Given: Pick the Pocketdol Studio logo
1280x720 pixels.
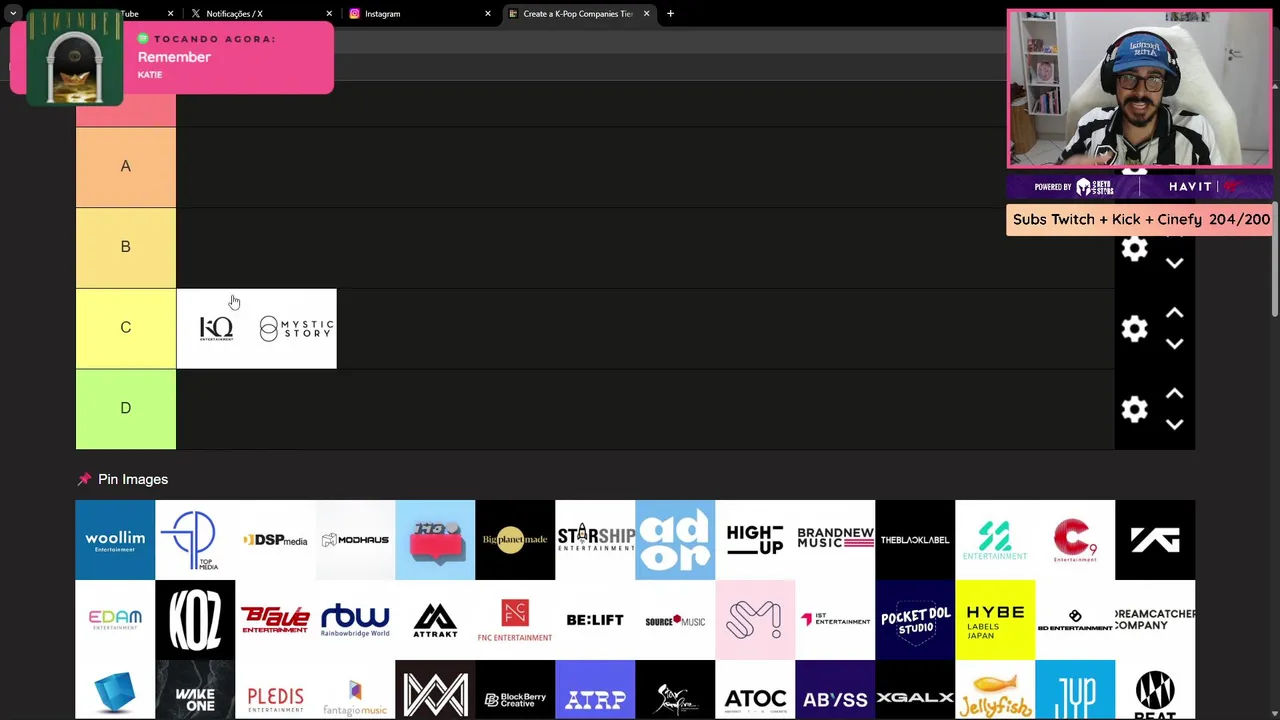Looking at the screenshot, I should click(x=915, y=620).
